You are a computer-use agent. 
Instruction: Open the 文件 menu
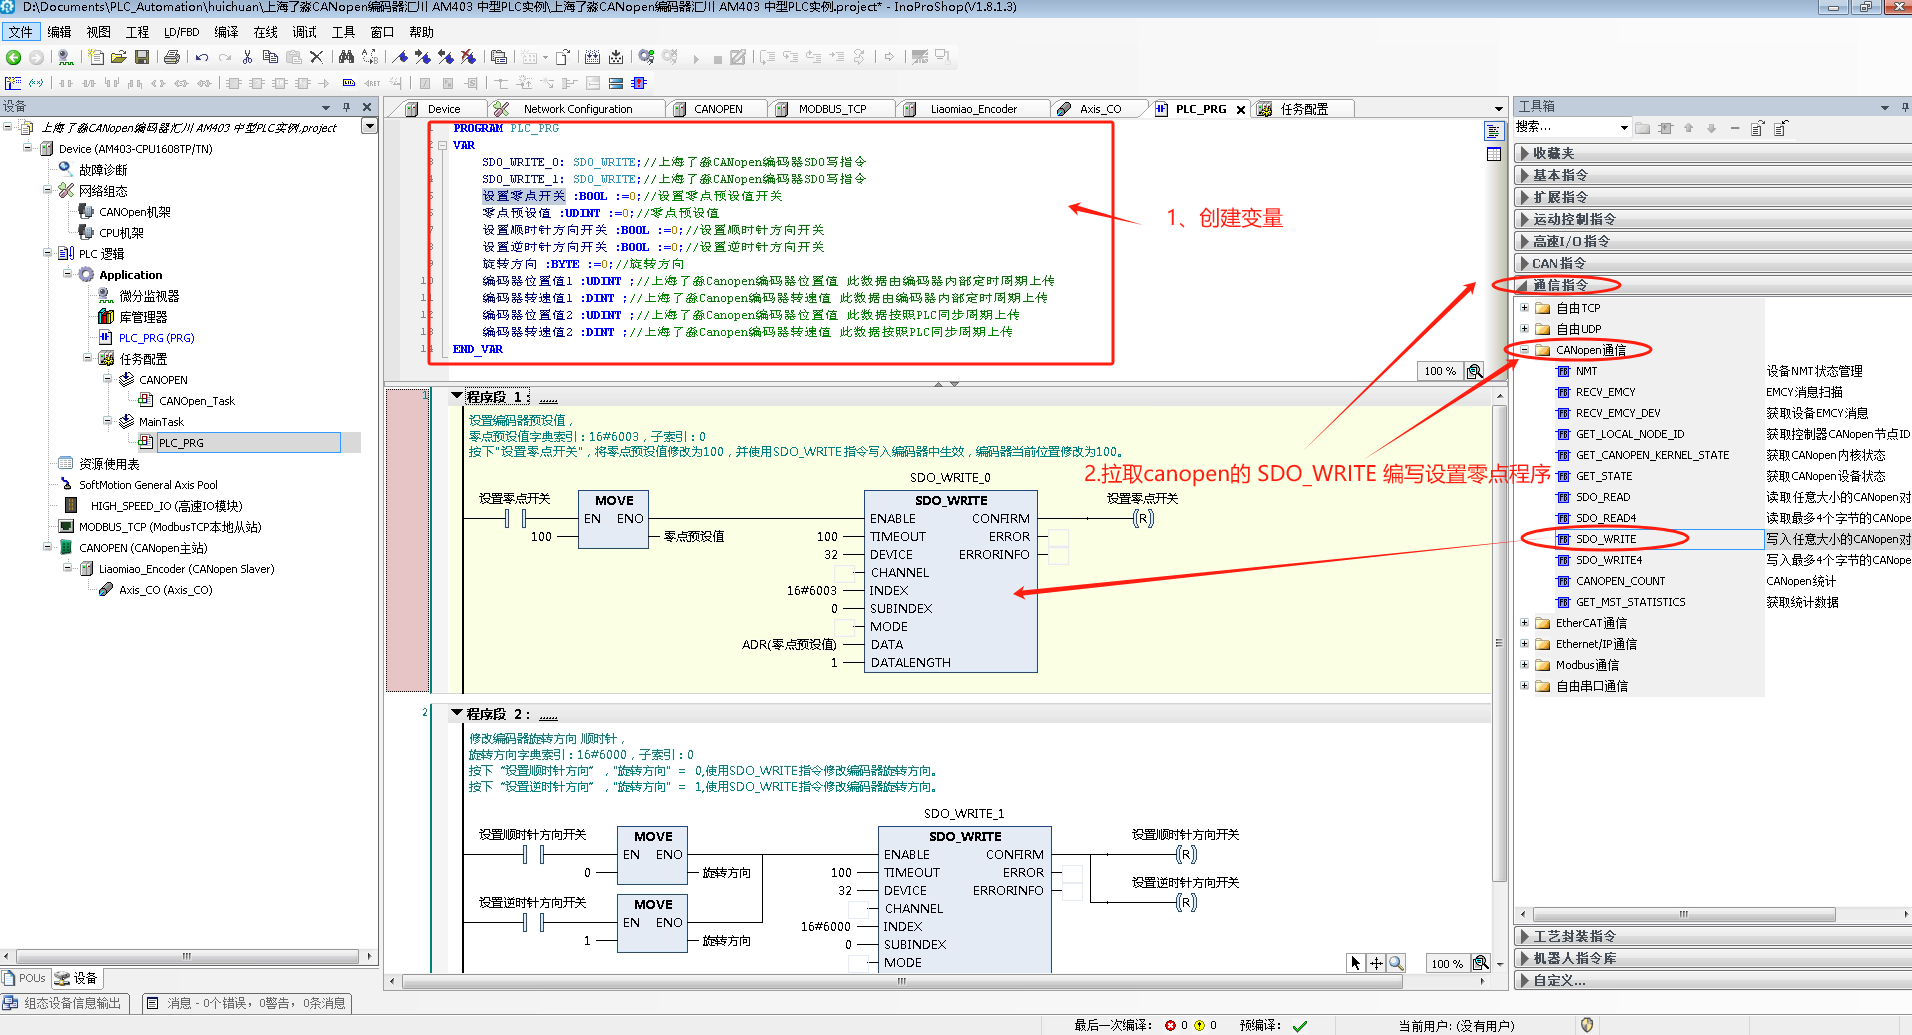pos(21,32)
